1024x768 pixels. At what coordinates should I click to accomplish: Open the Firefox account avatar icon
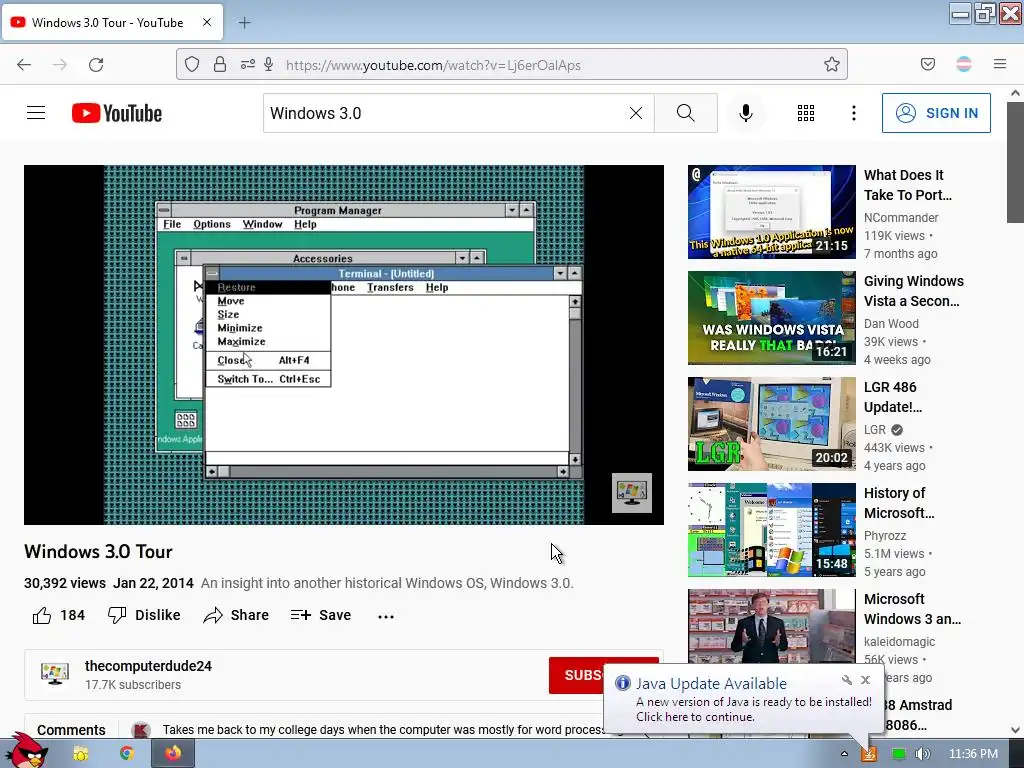964,64
